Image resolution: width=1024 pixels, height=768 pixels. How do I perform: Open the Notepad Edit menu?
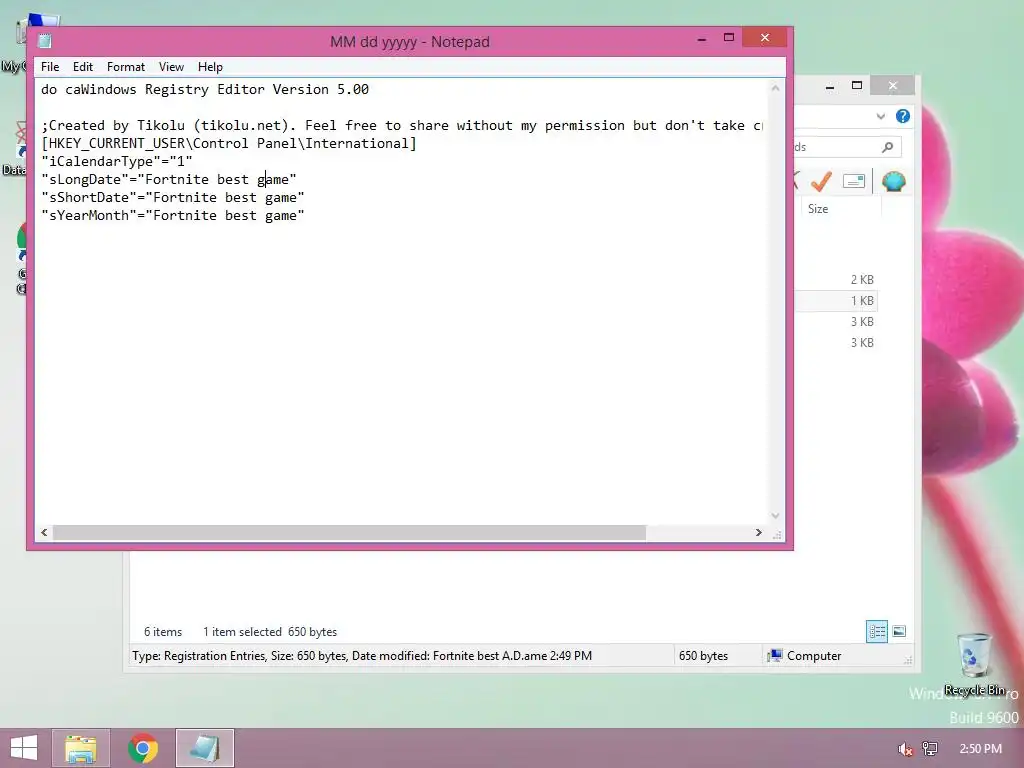[x=82, y=67]
